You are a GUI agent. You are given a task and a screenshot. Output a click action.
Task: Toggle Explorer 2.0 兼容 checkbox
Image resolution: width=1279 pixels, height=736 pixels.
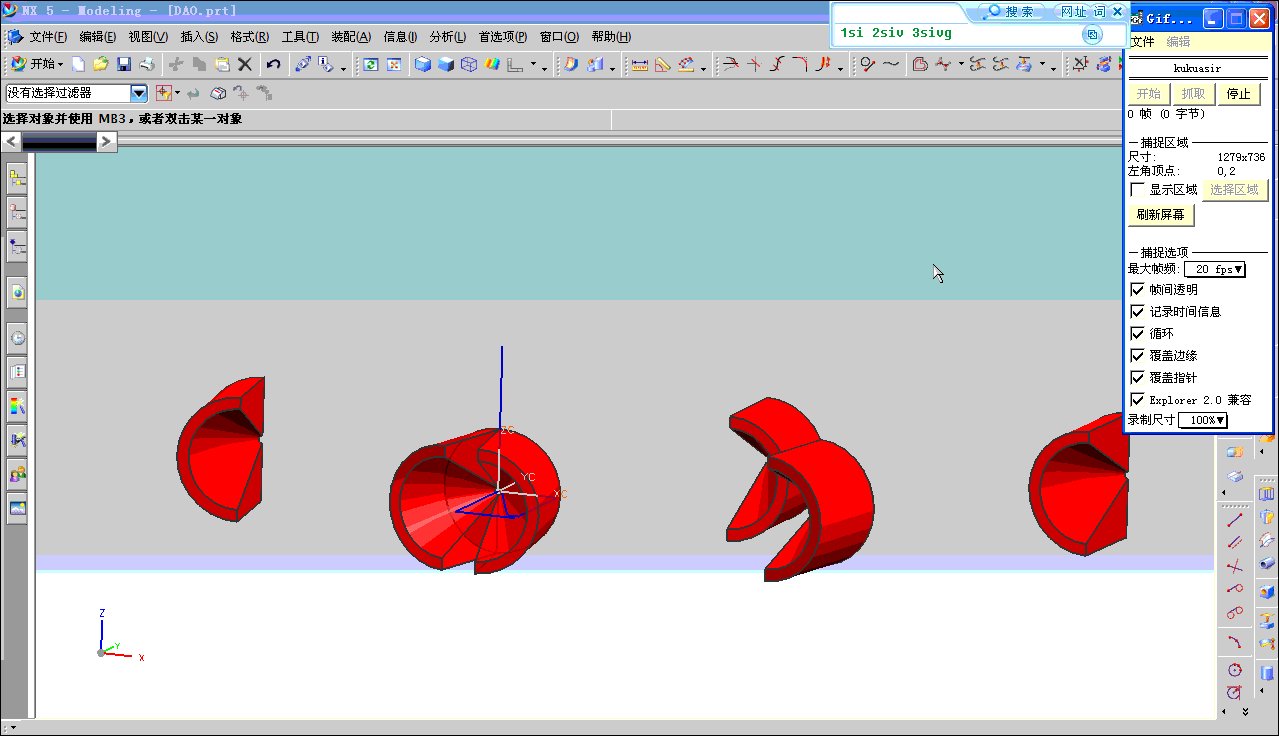pyautogui.click(x=1137, y=399)
